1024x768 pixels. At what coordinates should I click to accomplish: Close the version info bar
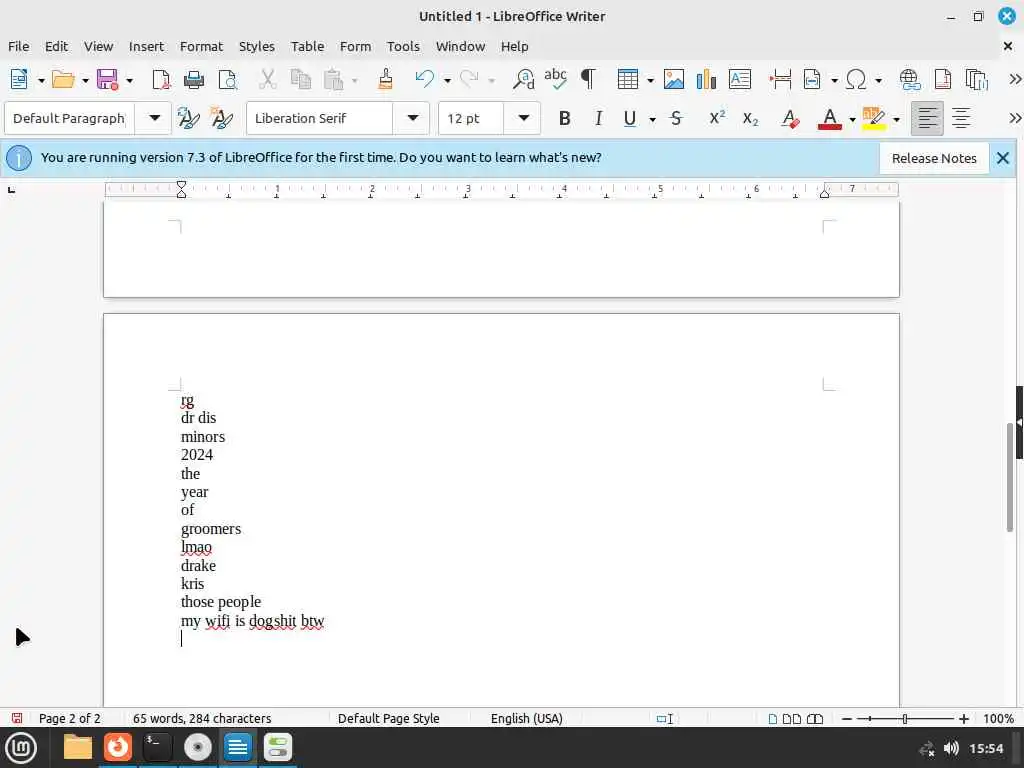click(1003, 158)
